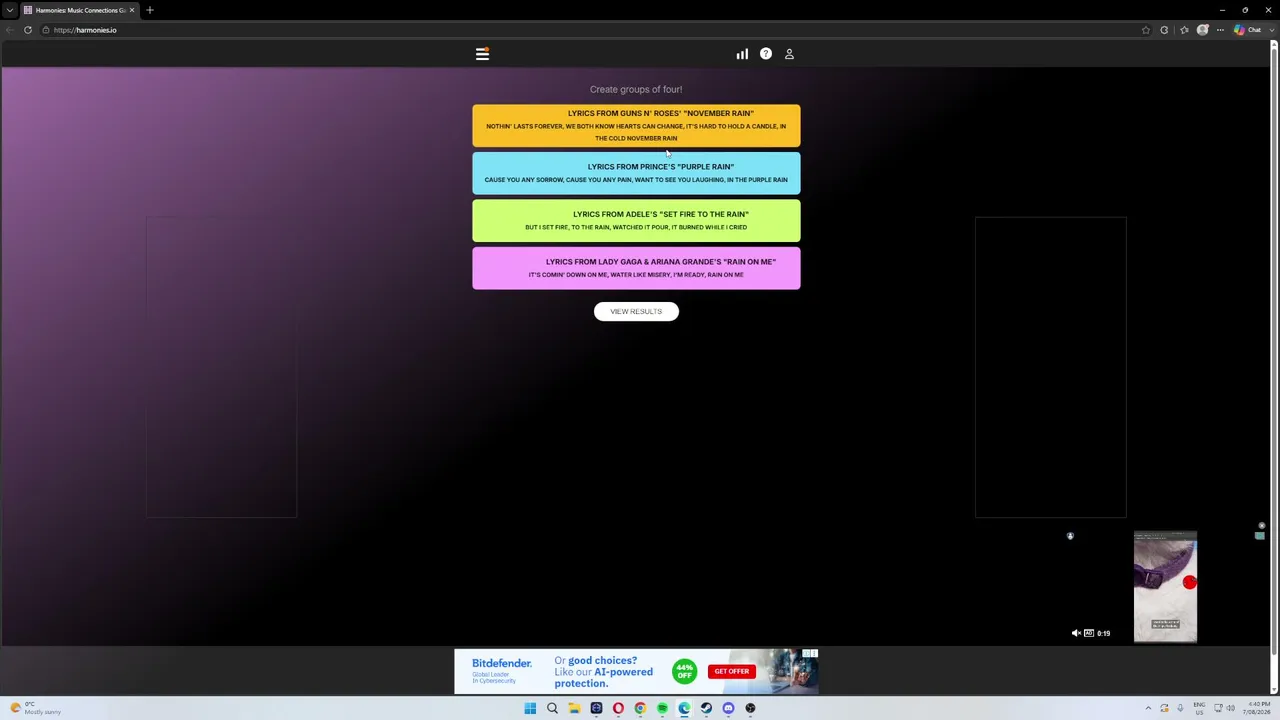1280x720 pixels.
Task: Click the Rain On Me lyrics group
Action: 636,268
